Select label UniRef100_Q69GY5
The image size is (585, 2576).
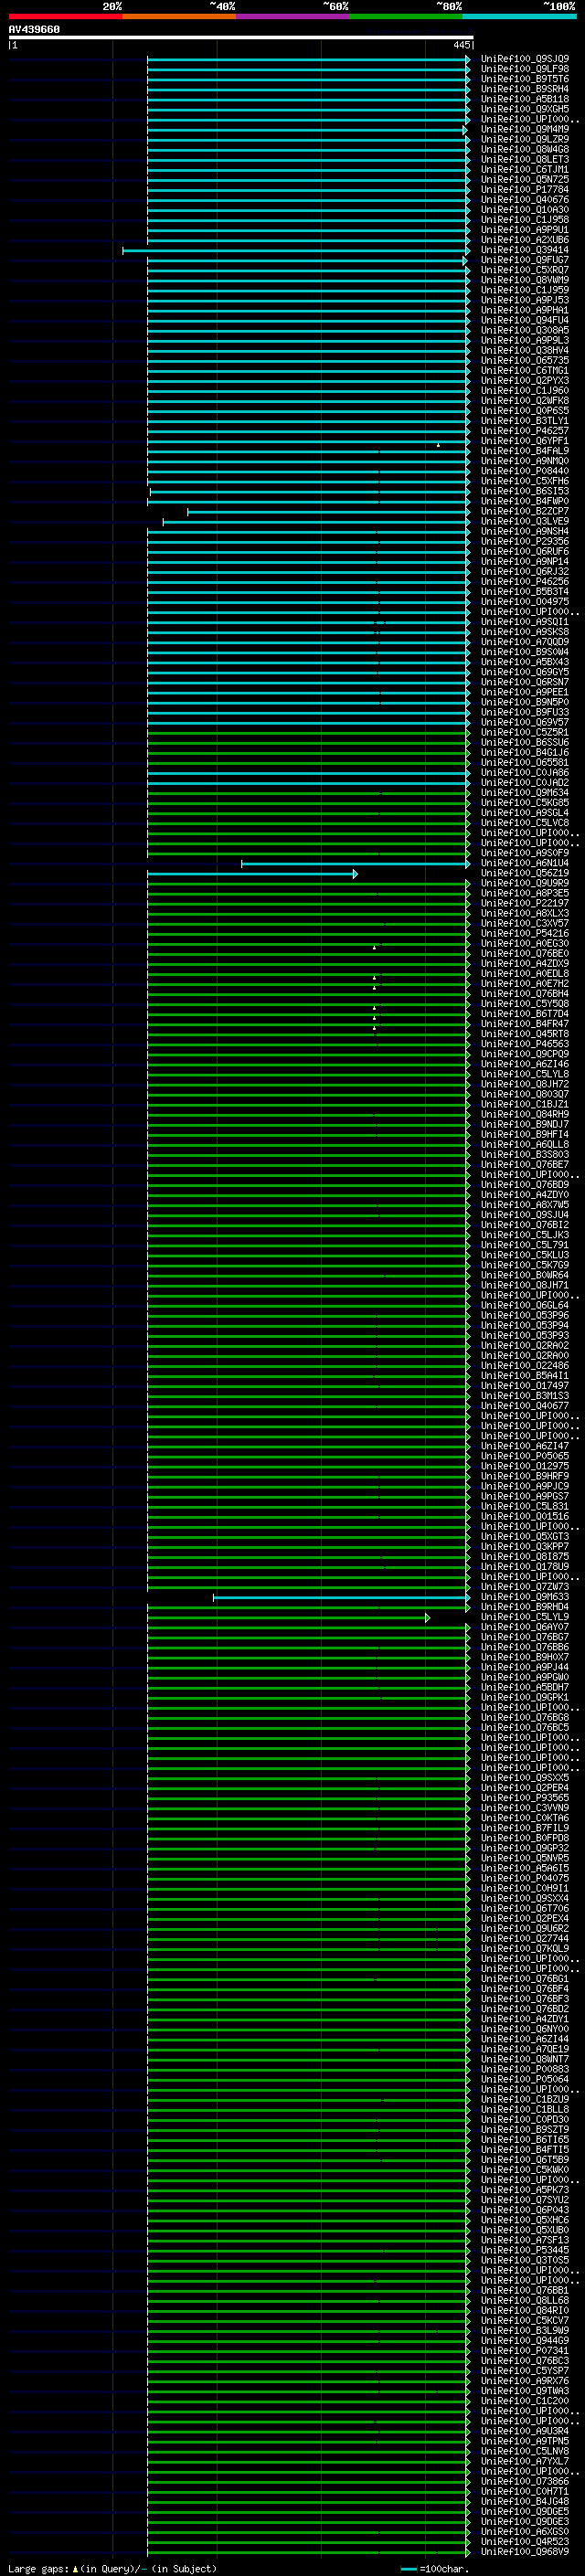[x=525, y=672]
